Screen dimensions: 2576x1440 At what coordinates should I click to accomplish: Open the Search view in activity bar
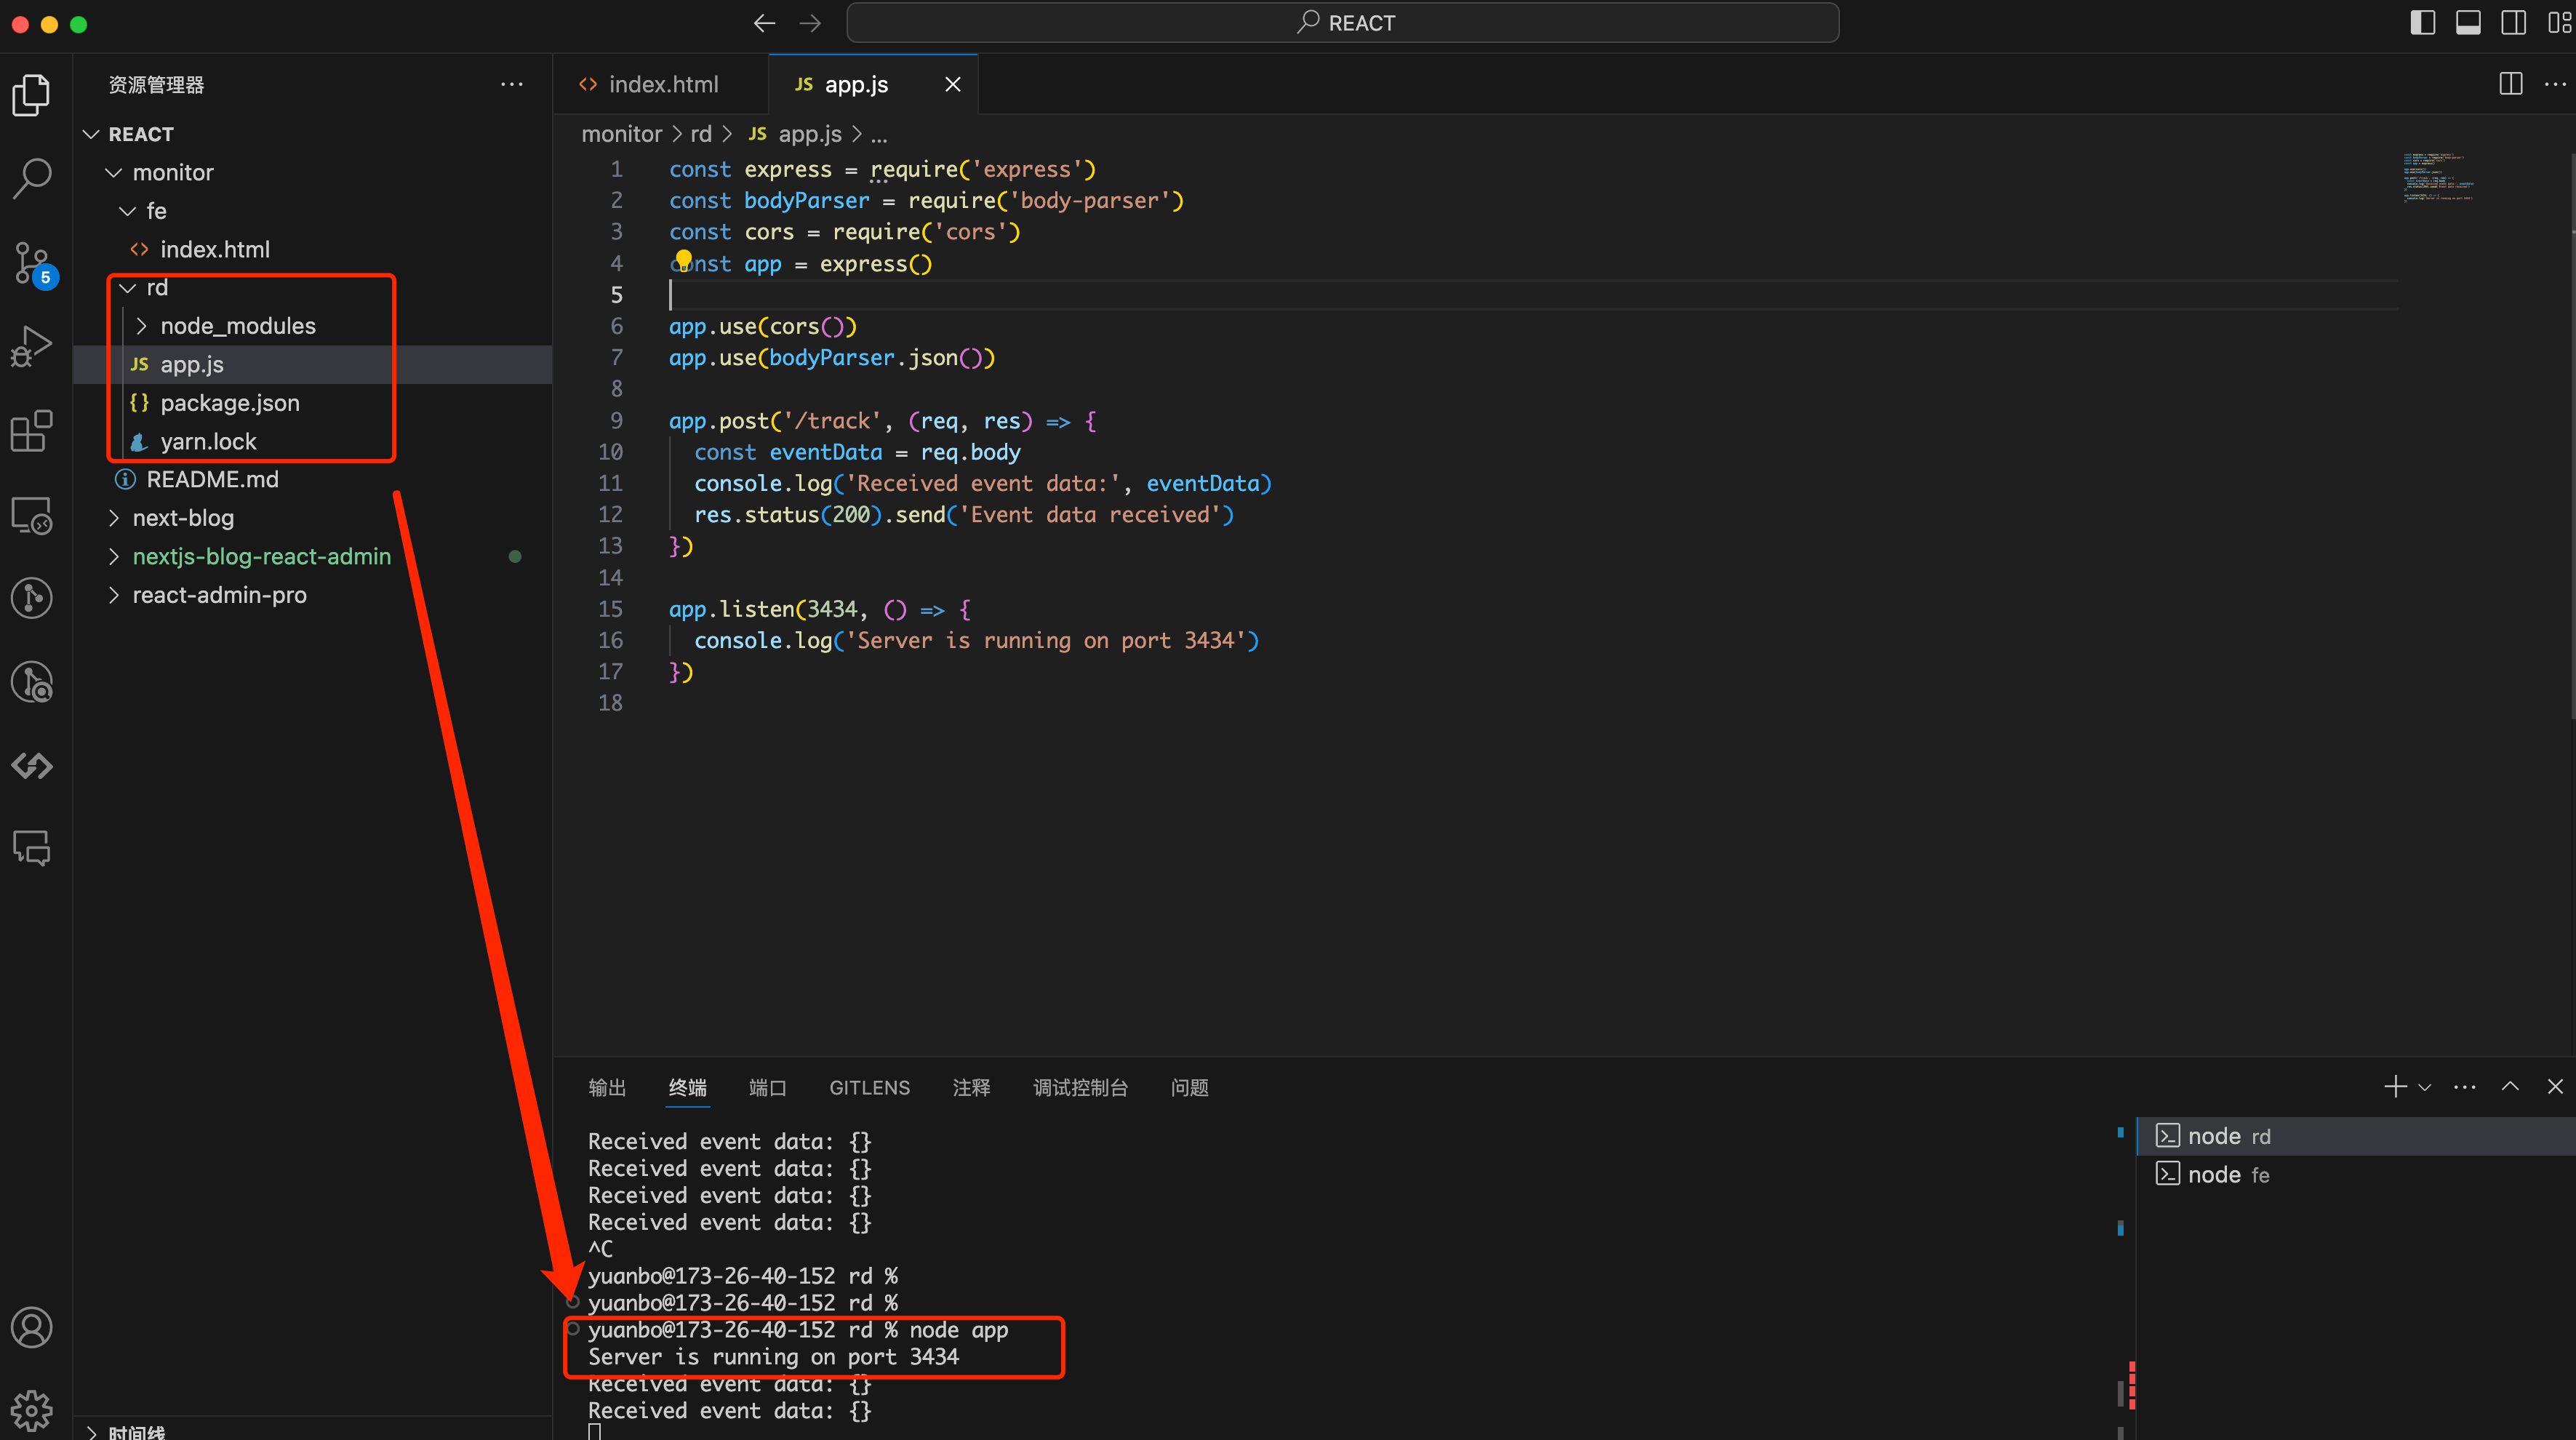[32, 178]
